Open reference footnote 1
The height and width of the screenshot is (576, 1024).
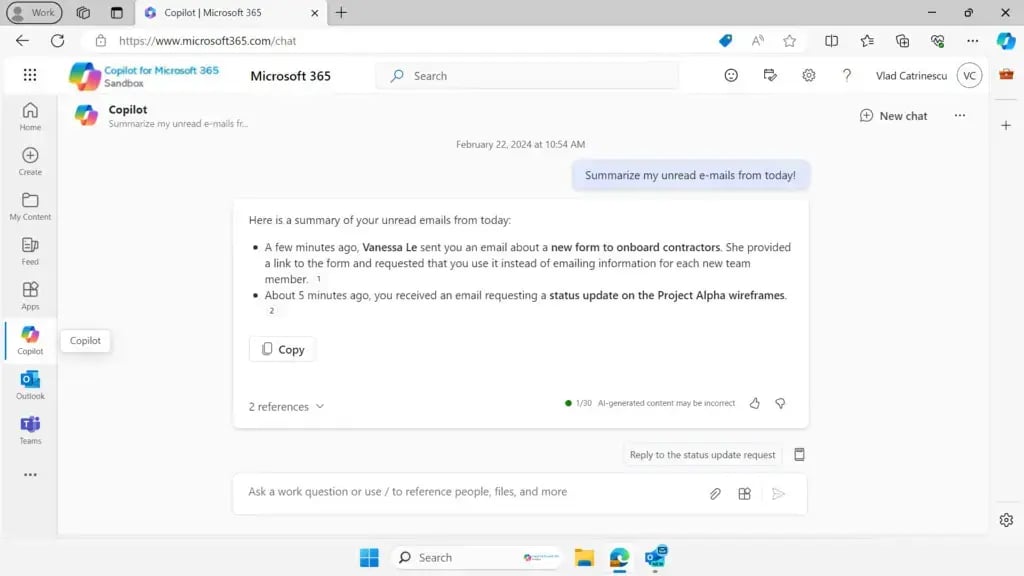click(x=319, y=279)
